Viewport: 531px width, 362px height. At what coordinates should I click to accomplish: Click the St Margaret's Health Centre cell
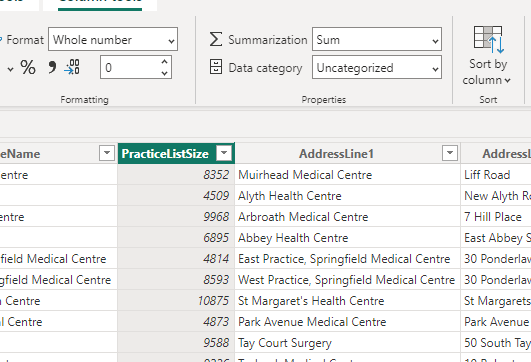pos(347,301)
